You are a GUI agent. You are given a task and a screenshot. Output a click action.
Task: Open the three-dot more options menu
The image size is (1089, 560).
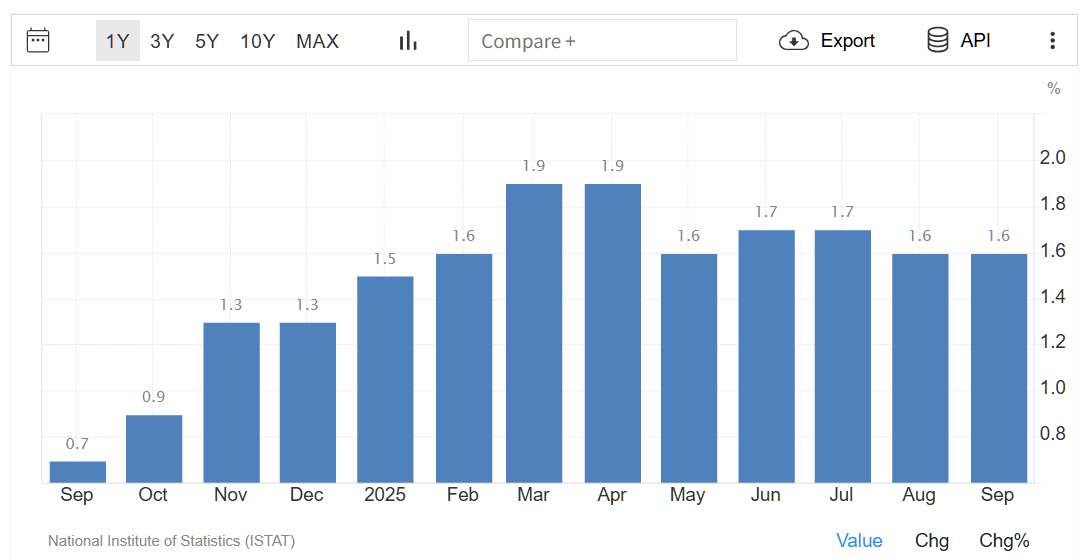(x=1052, y=41)
